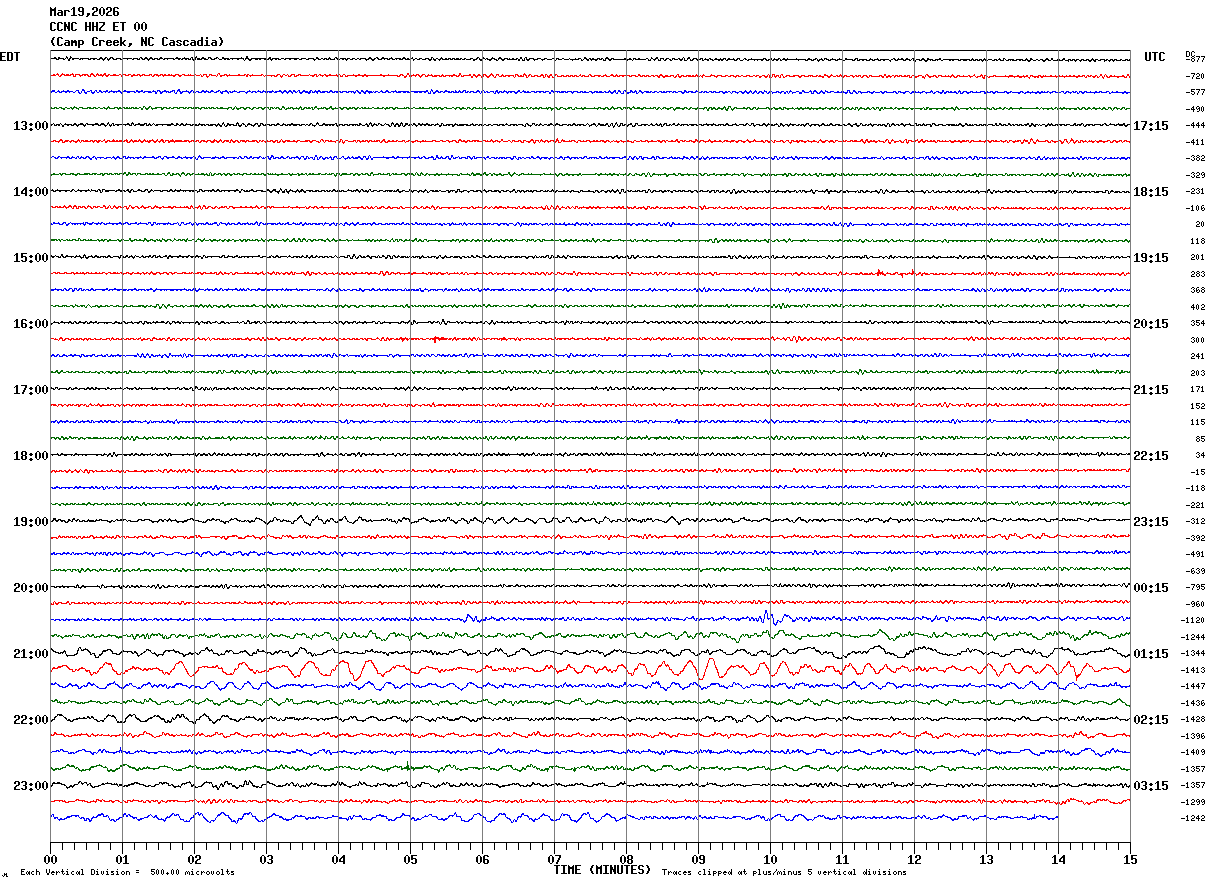Select DC offset value -1344
The width and height of the screenshot is (1210, 886).
(x=1194, y=653)
